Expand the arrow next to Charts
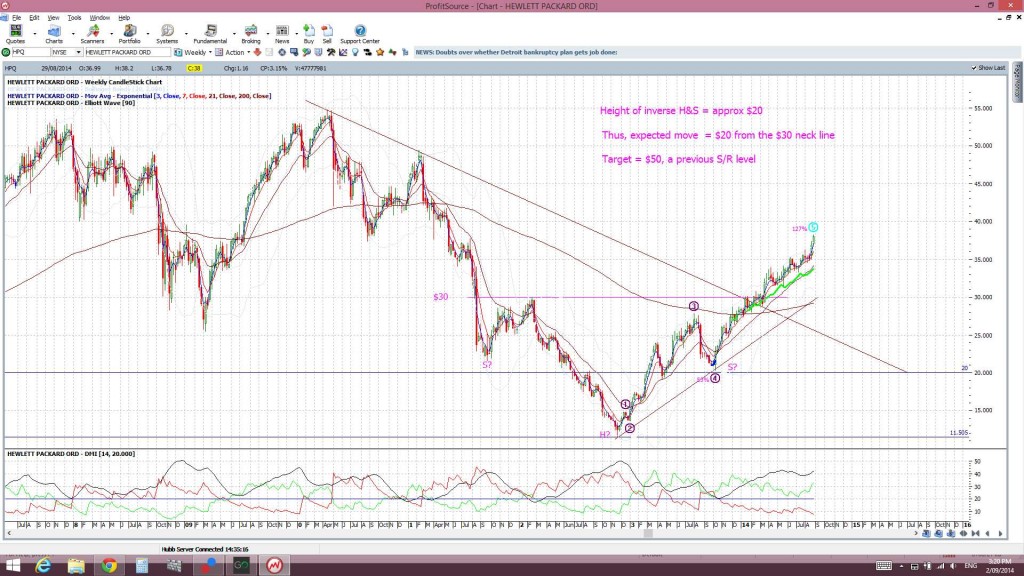The width and height of the screenshot is (1024, 576). click(x=73, y=33)
